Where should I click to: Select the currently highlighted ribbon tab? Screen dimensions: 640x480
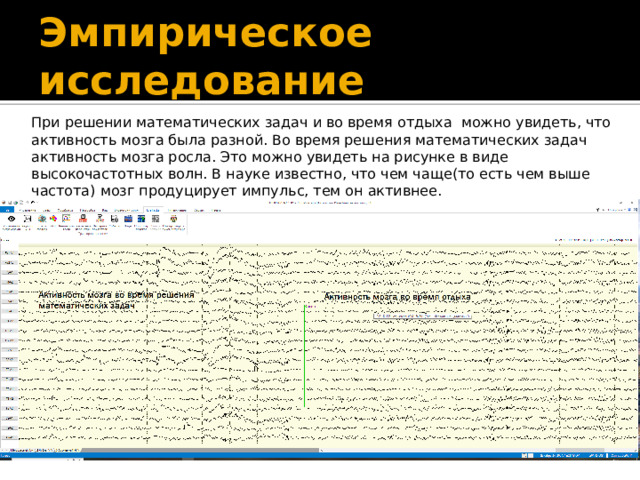click(x=153, y=210)
